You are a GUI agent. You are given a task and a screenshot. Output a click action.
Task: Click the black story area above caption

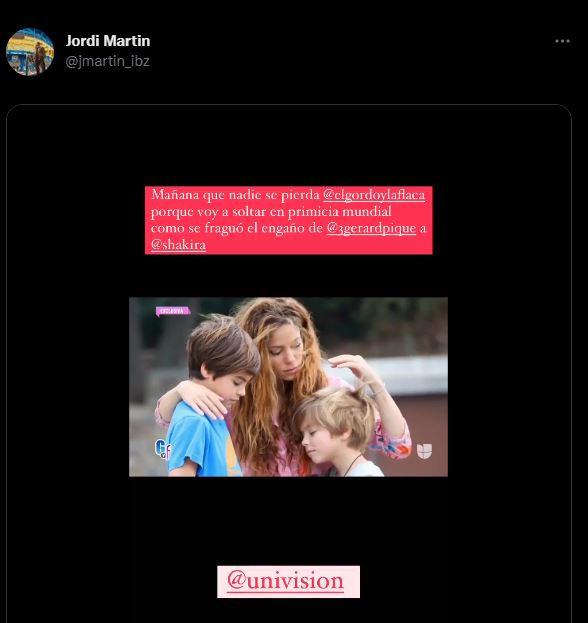pyautogui.click(x=288, y=145)
